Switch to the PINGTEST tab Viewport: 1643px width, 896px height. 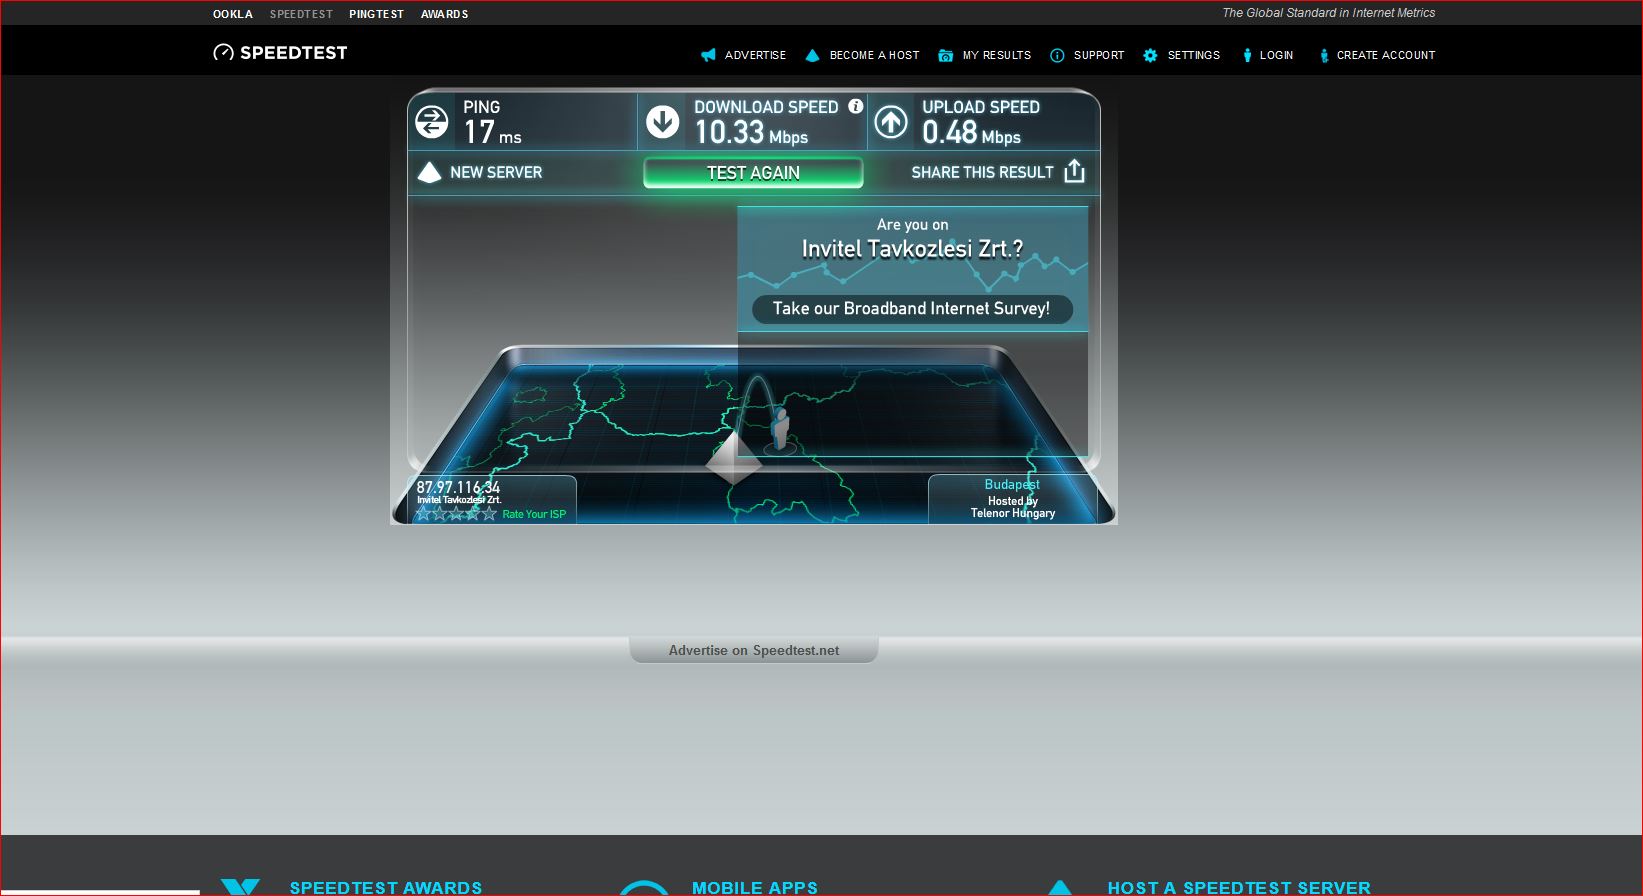[x=377, y=14]
